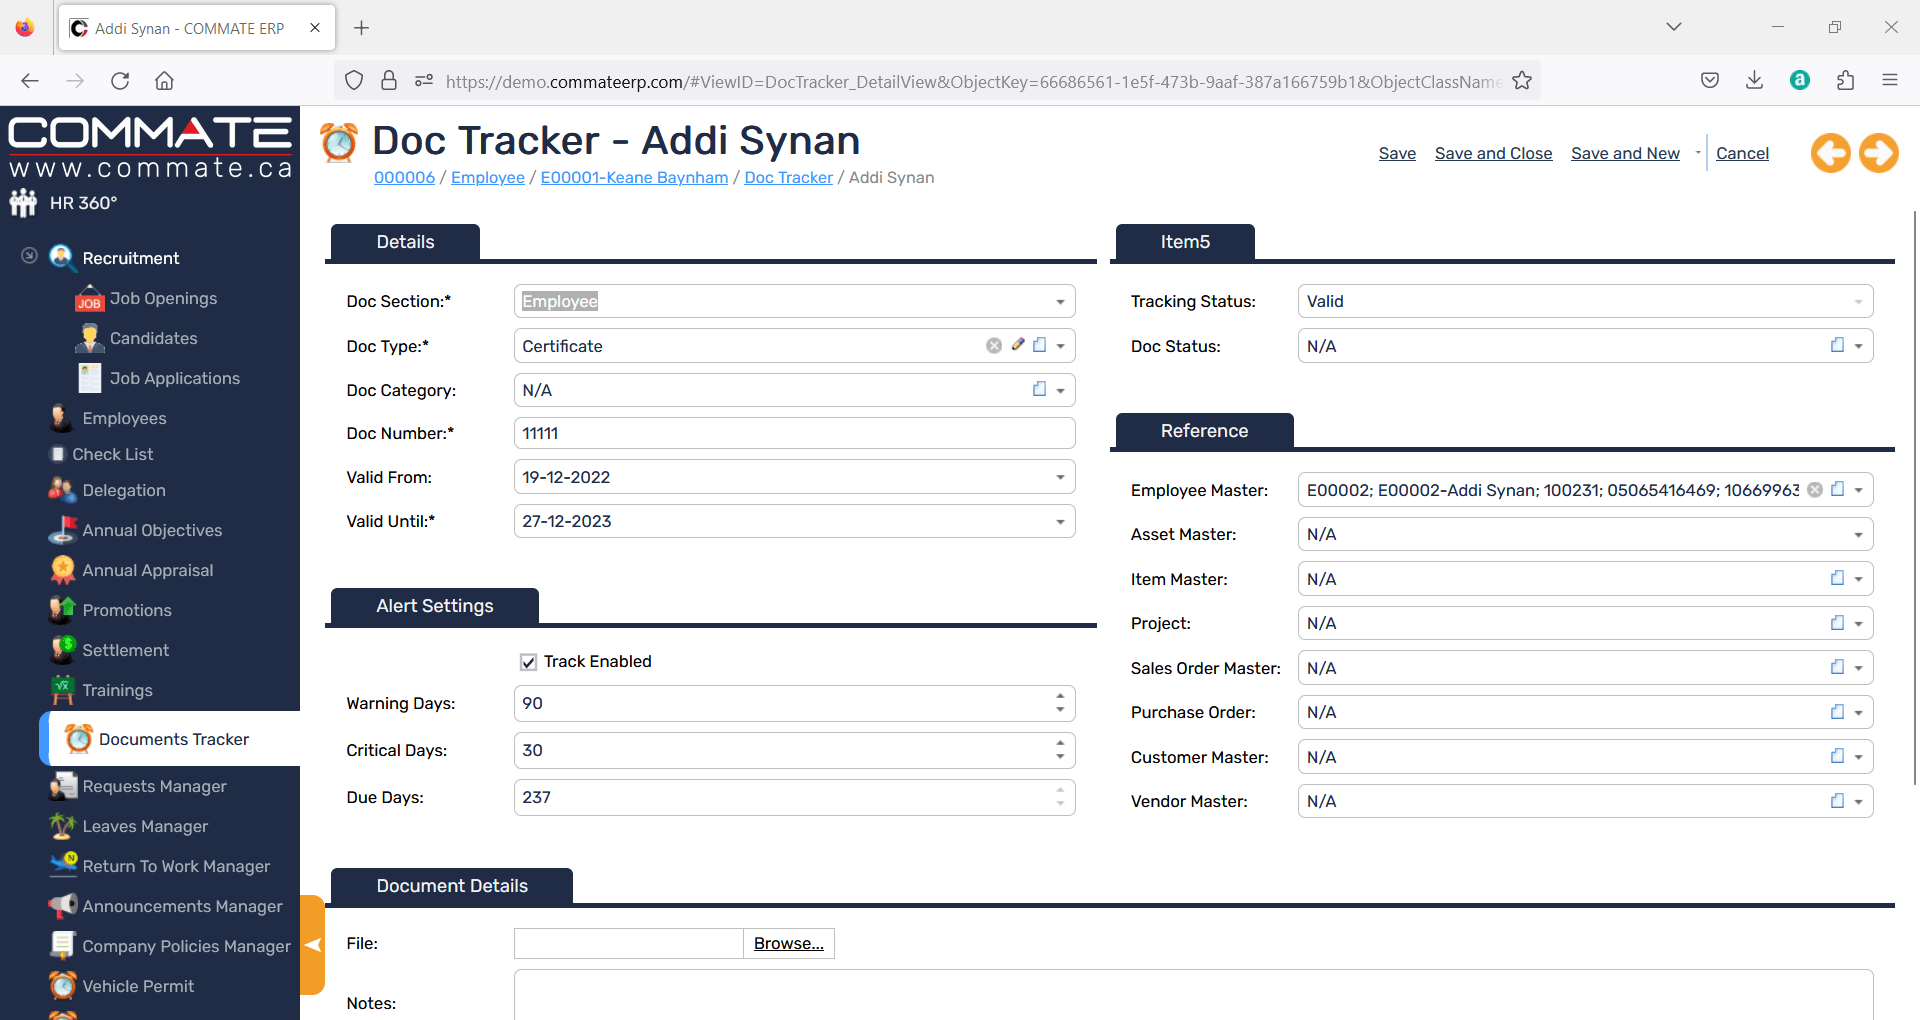
Task: Collapse the HR 360 navigation group
Action: (30, 256)
